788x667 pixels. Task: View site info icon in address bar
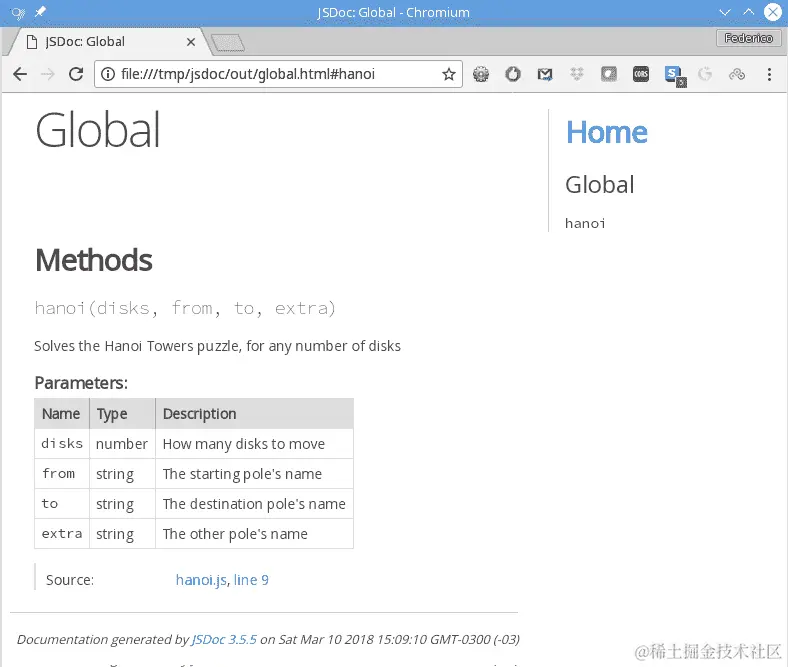(x=108, y=74)
